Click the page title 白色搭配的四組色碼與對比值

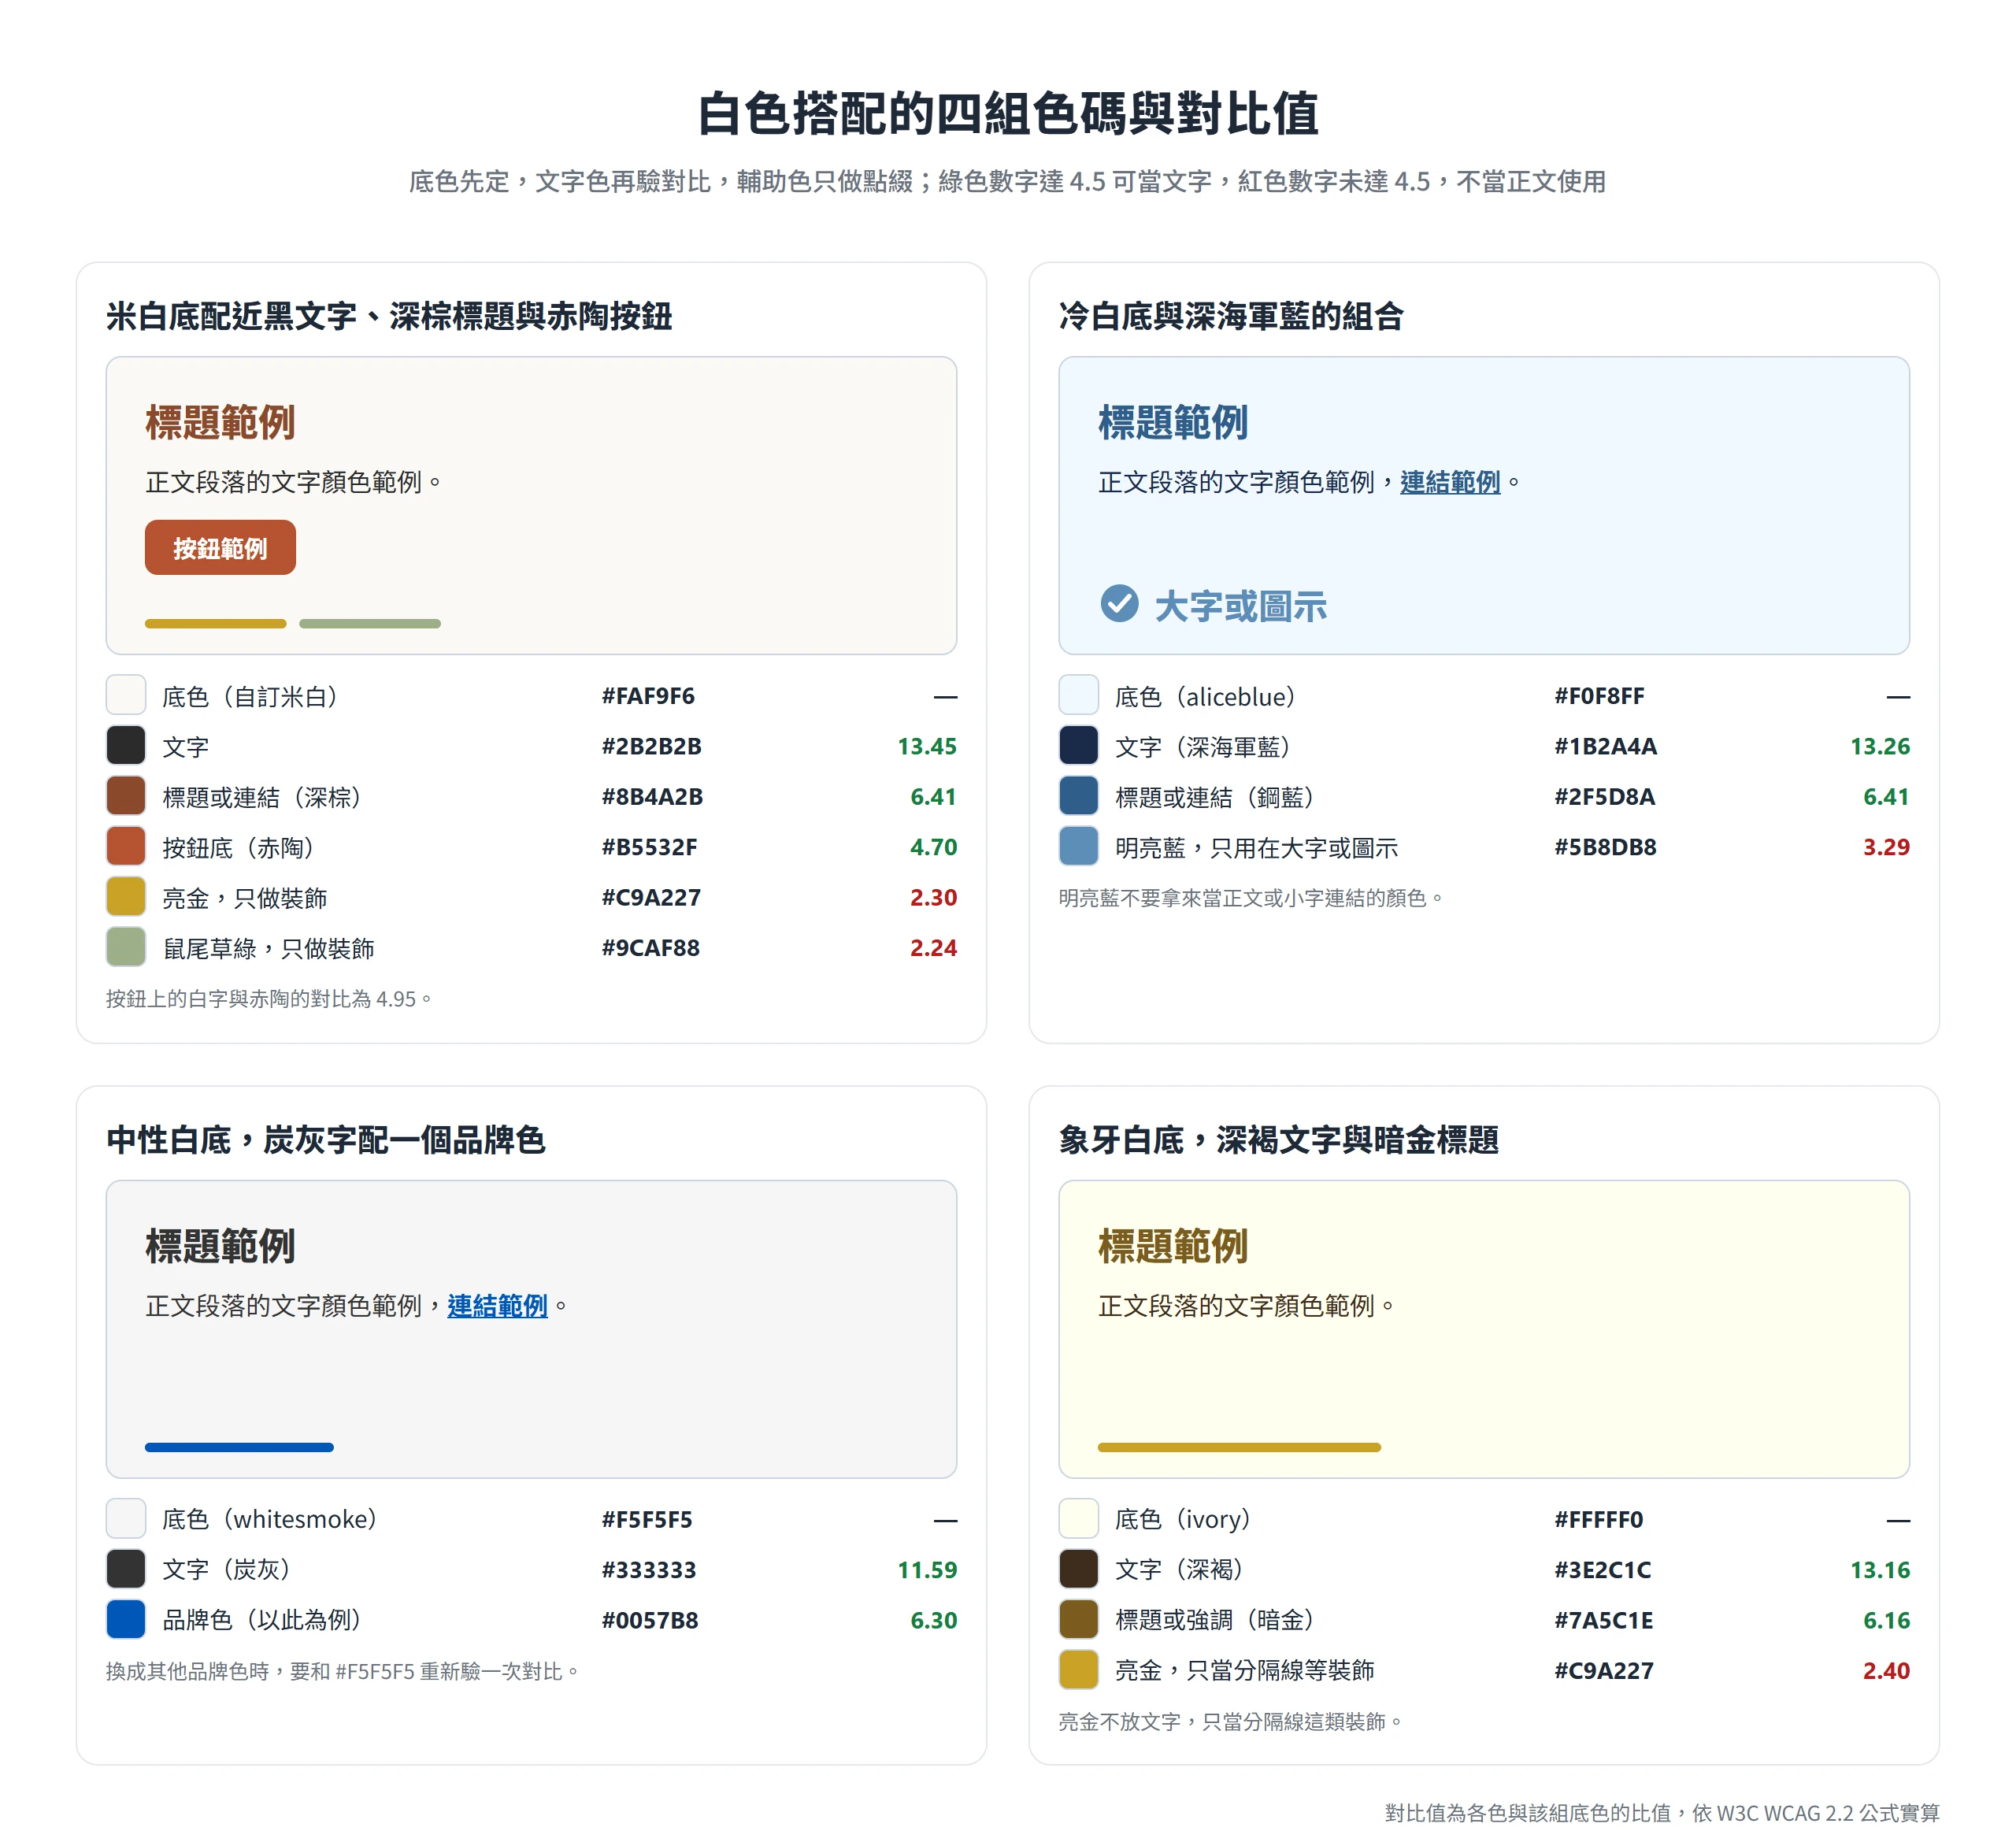(1008, 113)
